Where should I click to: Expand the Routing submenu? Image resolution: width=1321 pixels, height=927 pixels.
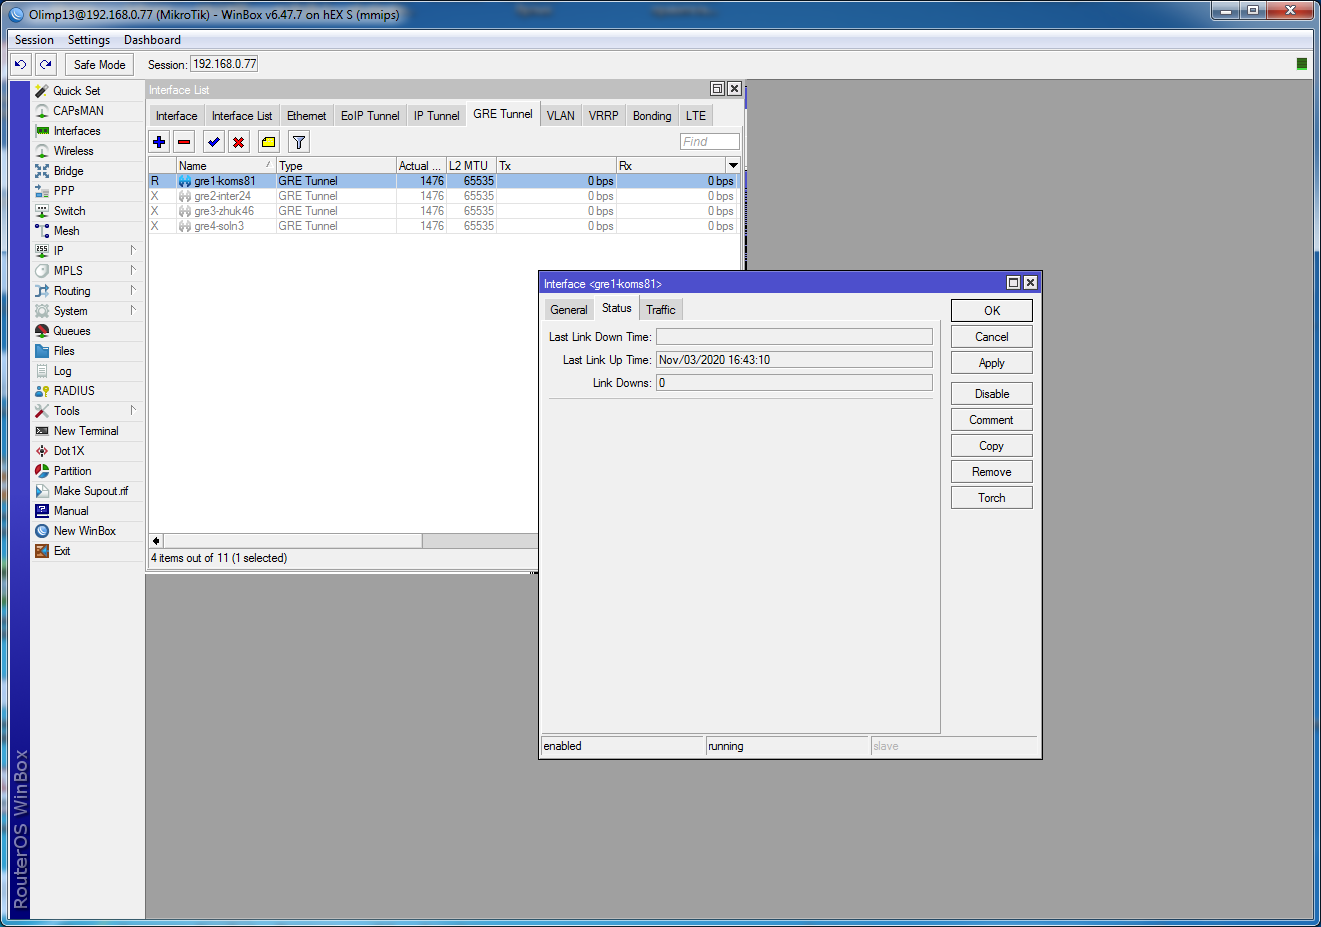coord(88,291)
